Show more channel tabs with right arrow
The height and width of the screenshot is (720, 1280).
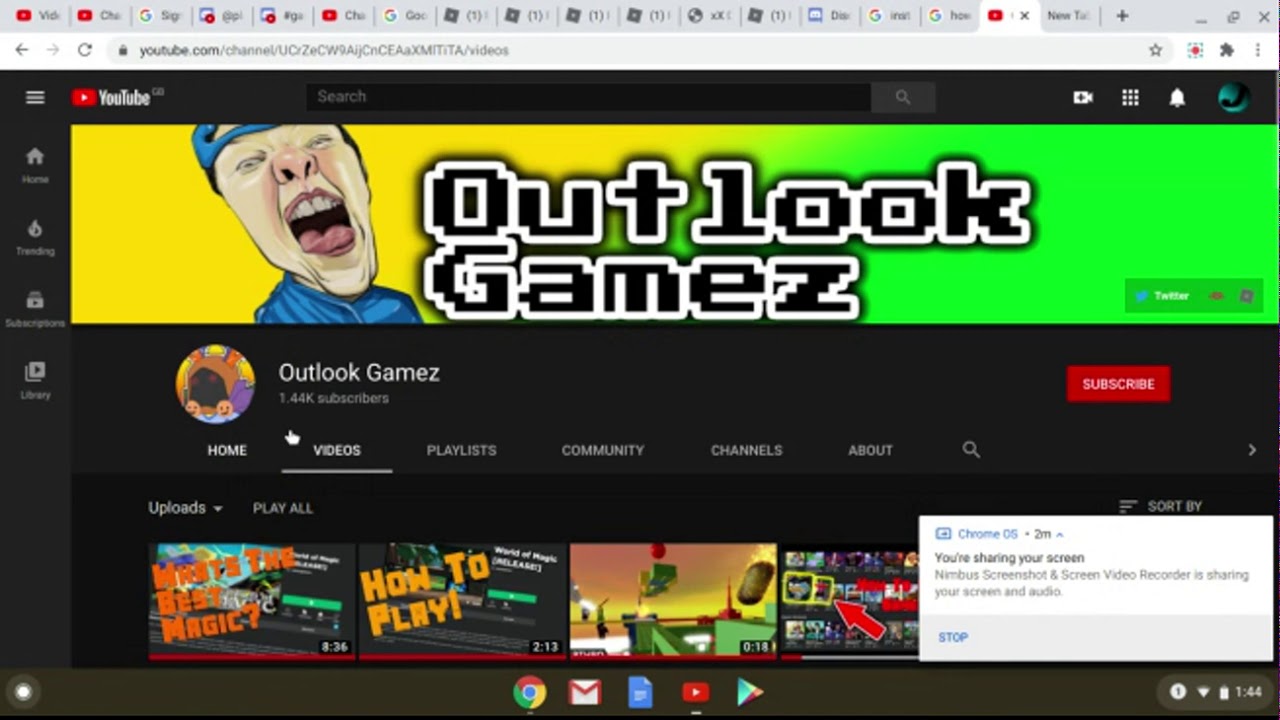[1252, 450]
